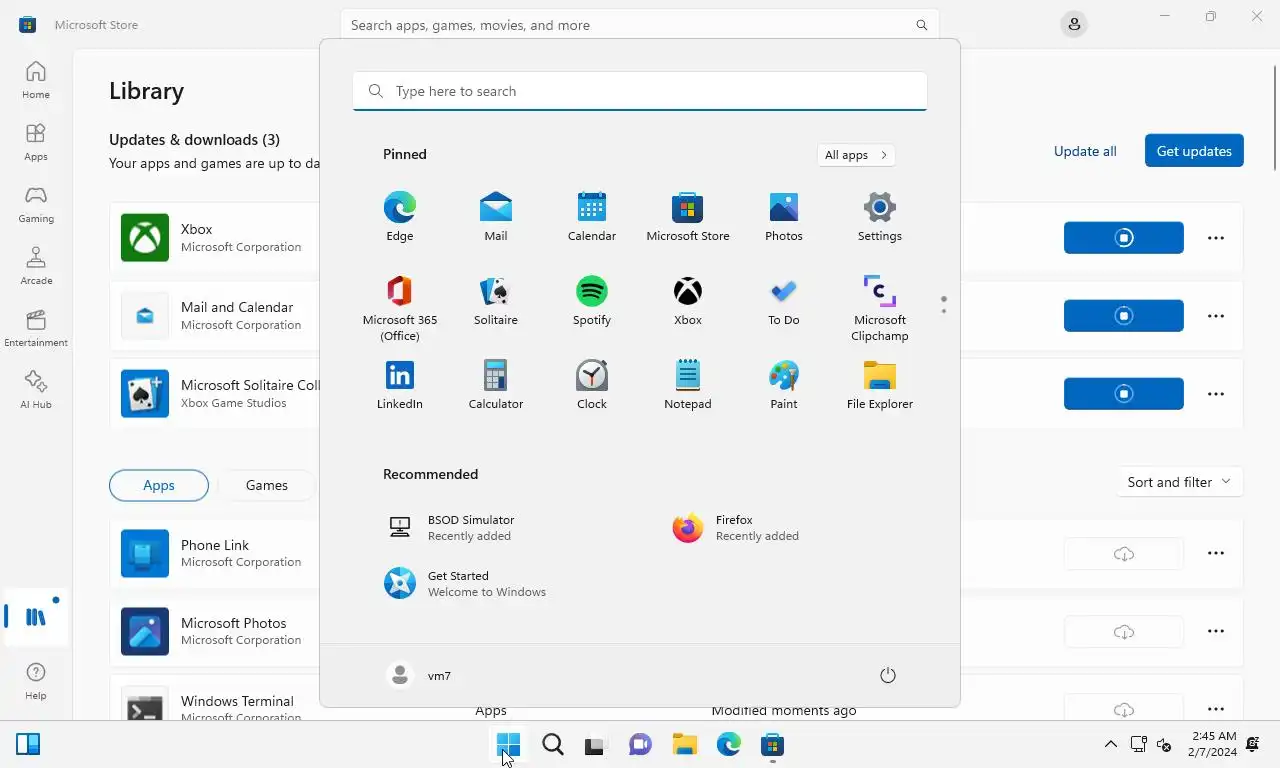
Task: Open Arcade section in Store sidebar
Action: click(x=36, y=266)
